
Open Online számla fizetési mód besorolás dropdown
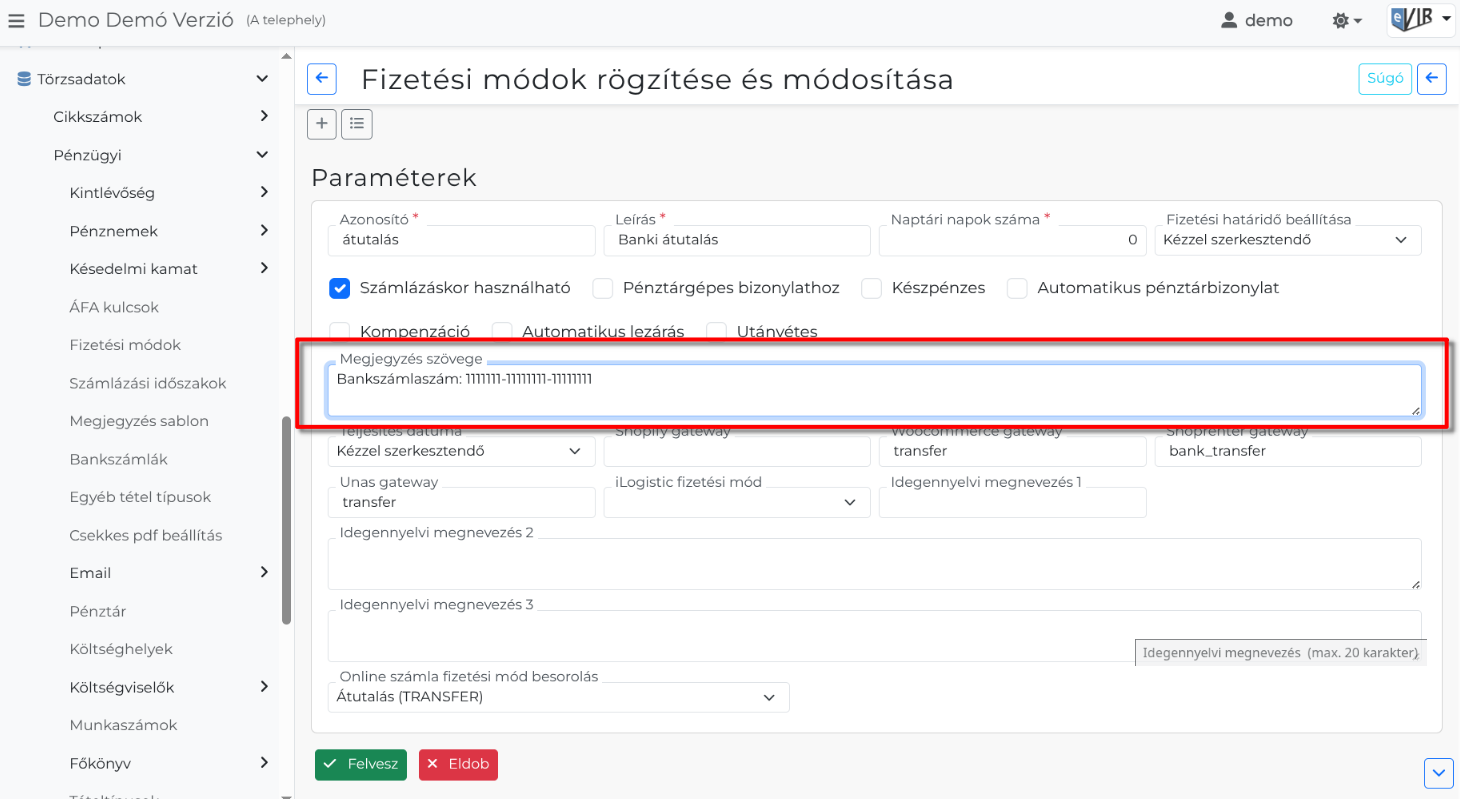click(x=558, y=697)
